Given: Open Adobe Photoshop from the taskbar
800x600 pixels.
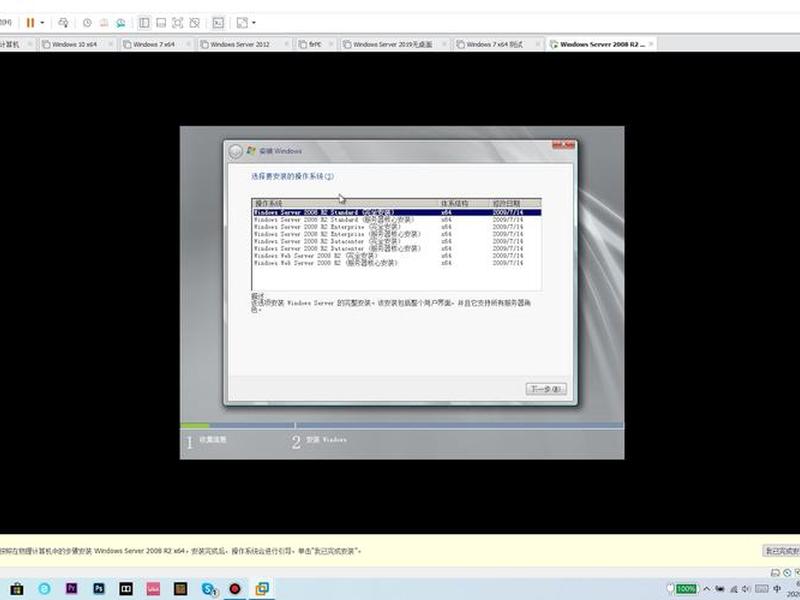Looking at the screenshot, I should [x=99, y=589].
